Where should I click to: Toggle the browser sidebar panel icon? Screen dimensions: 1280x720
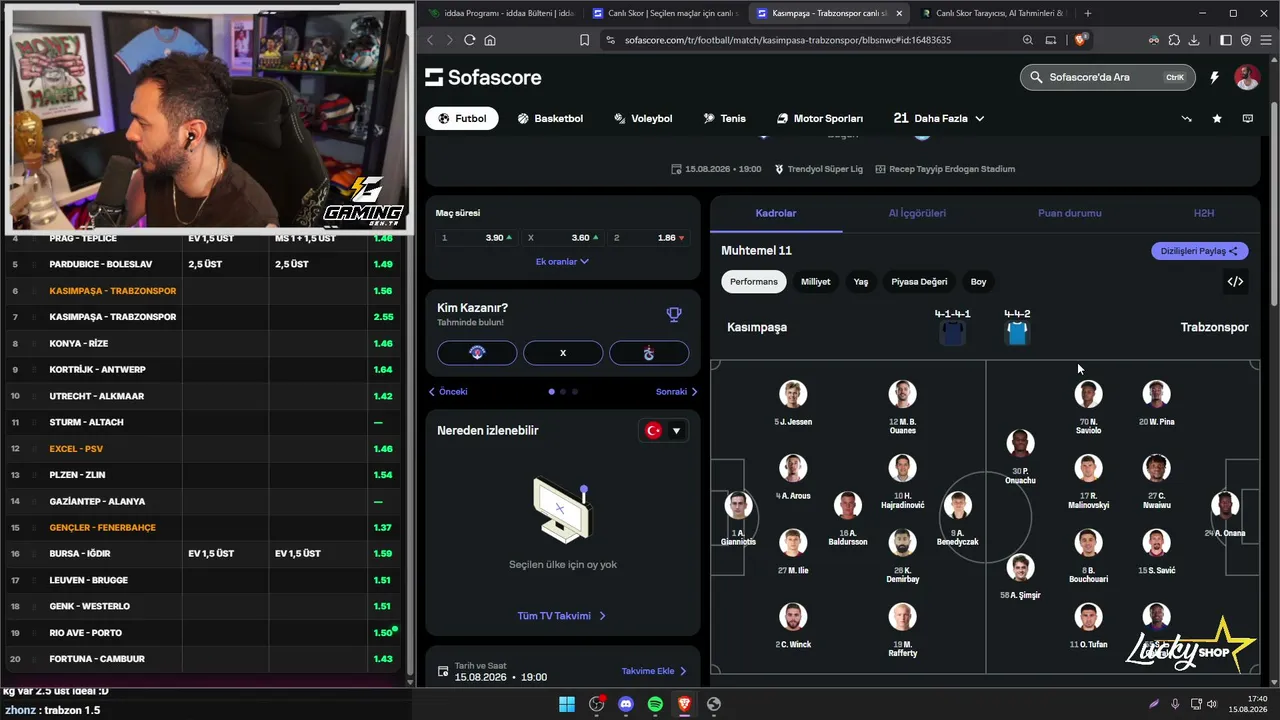(1226, 40)
